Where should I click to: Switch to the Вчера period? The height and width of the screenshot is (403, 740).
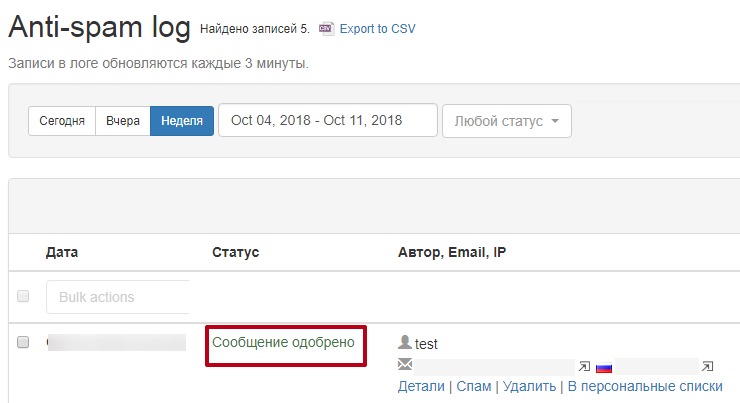[x=123, y=121]
